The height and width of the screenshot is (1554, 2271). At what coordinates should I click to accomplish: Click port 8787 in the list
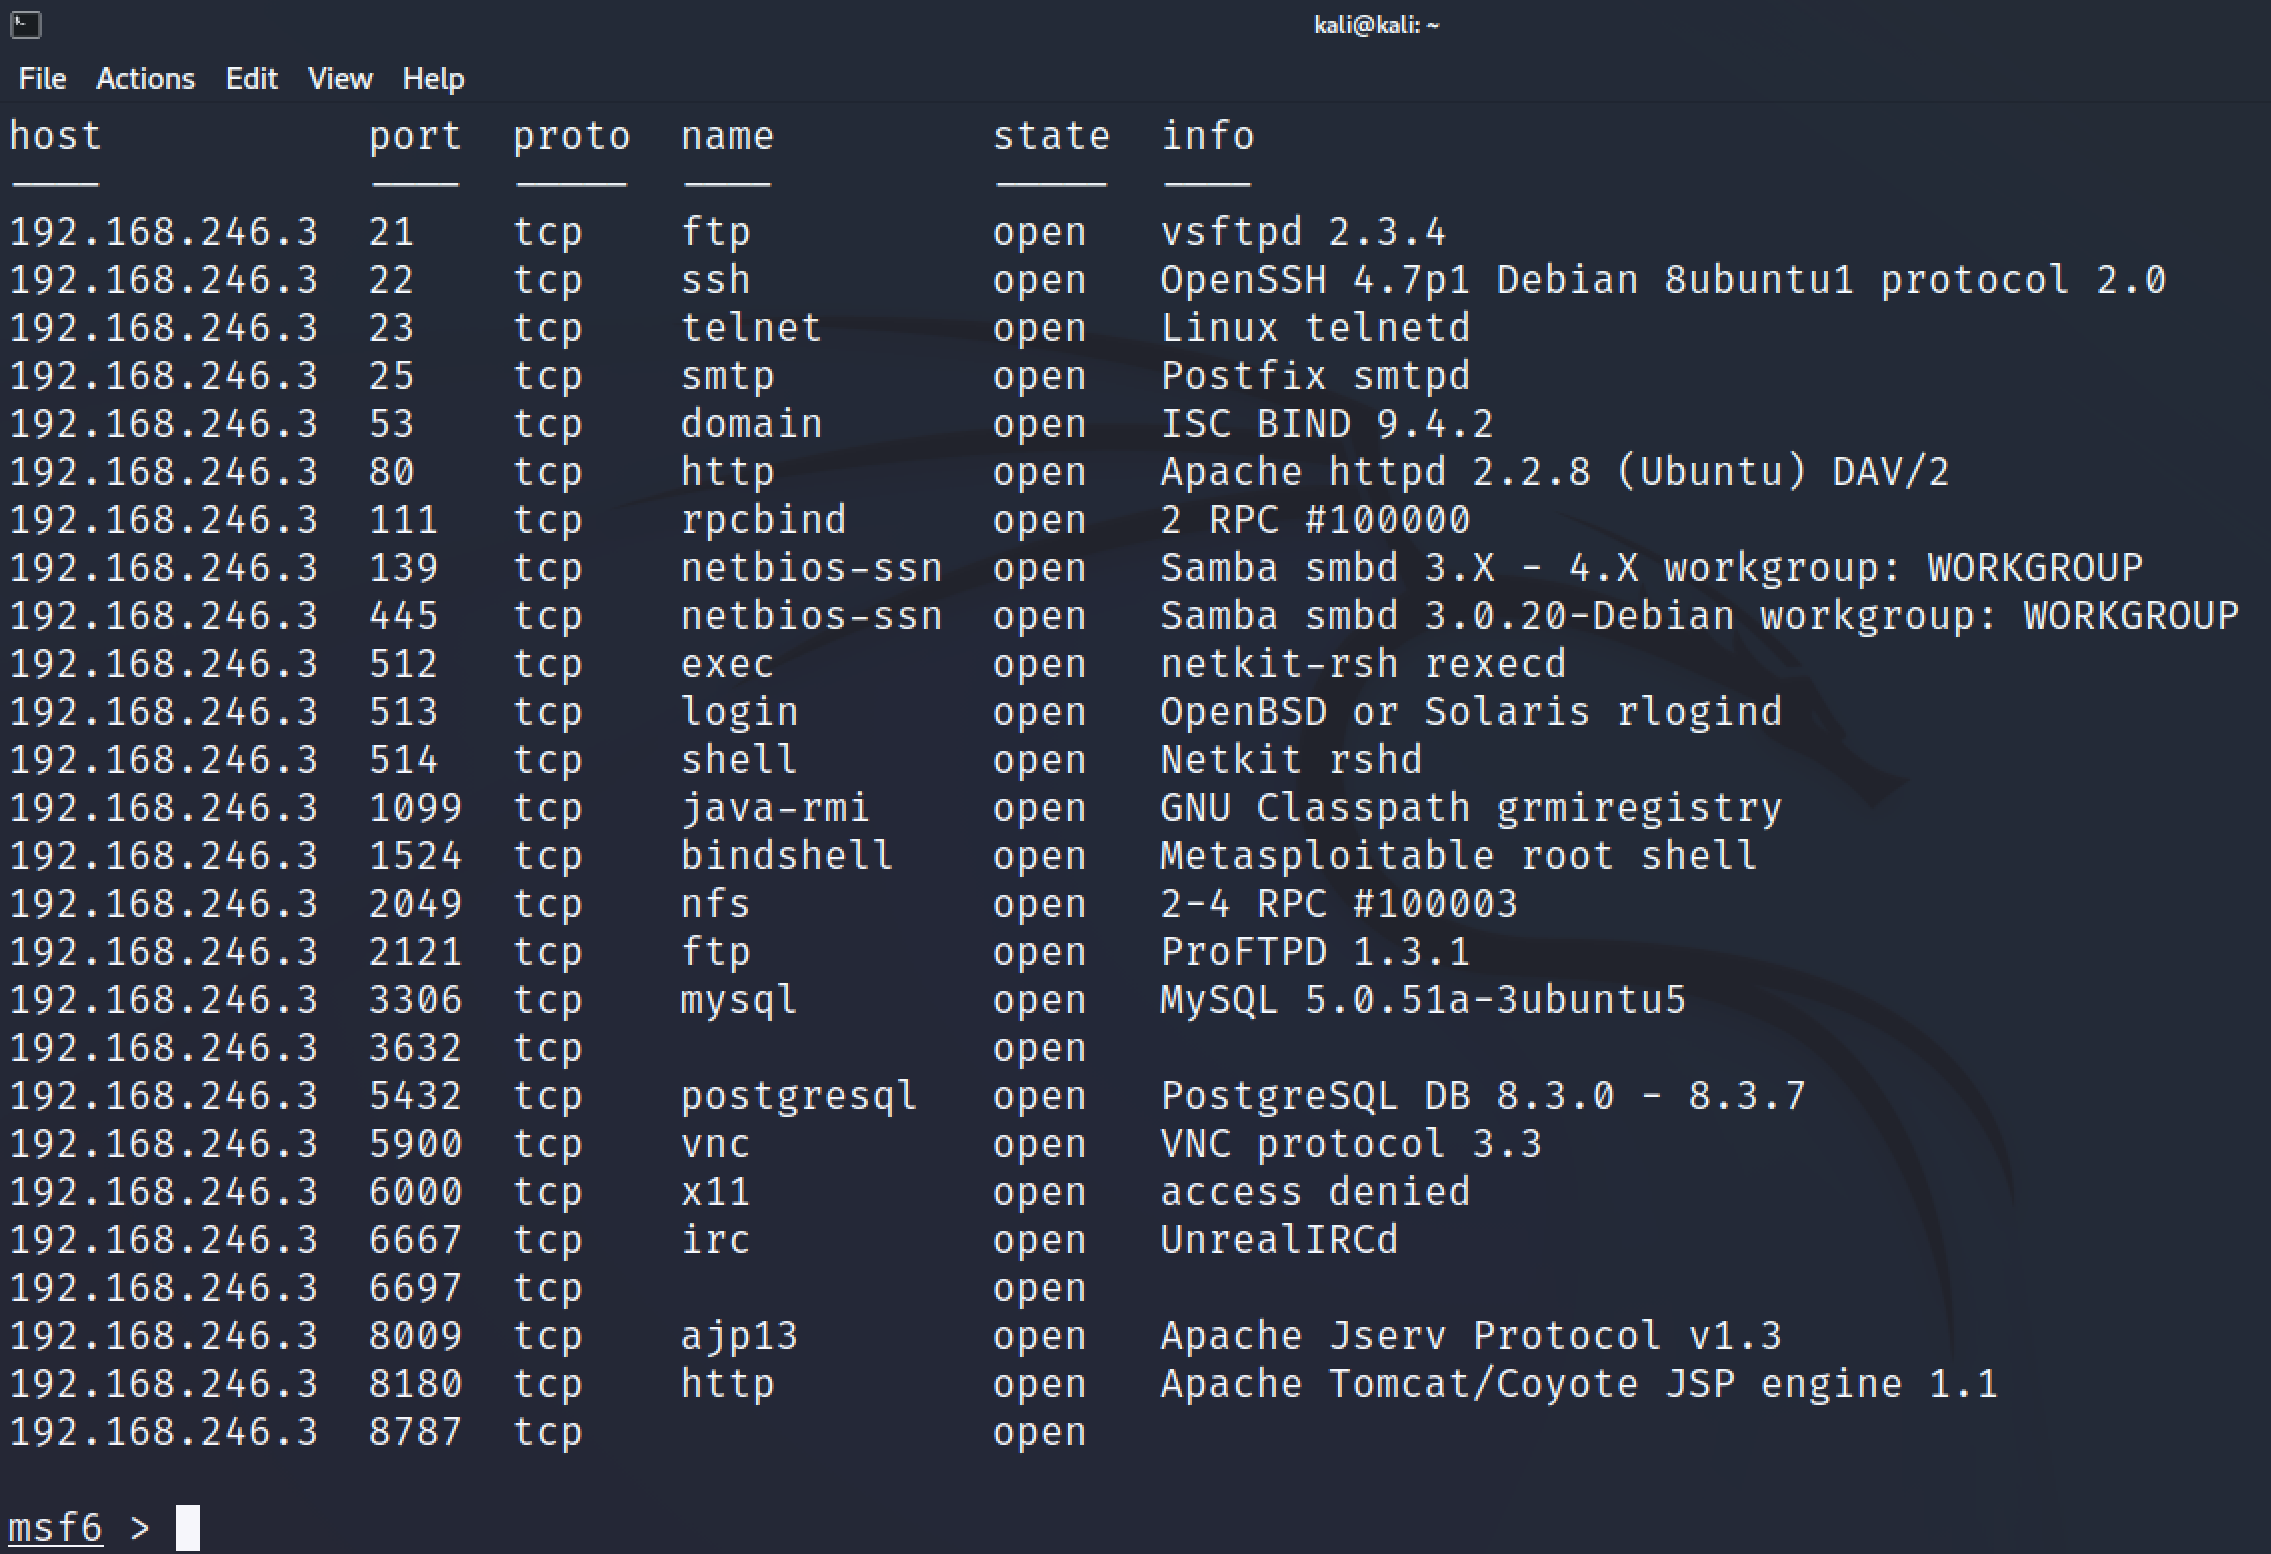[x=415, y=1432]
